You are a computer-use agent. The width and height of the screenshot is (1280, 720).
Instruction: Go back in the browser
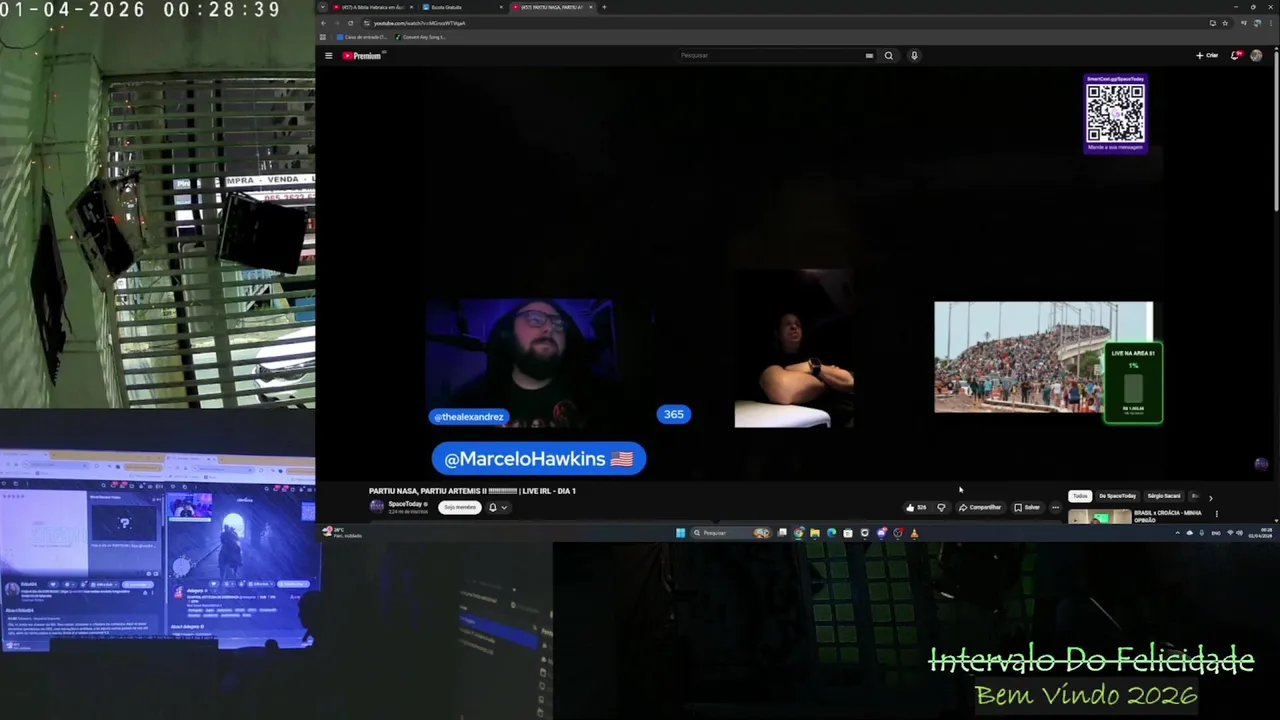click(x=322, y=23)
